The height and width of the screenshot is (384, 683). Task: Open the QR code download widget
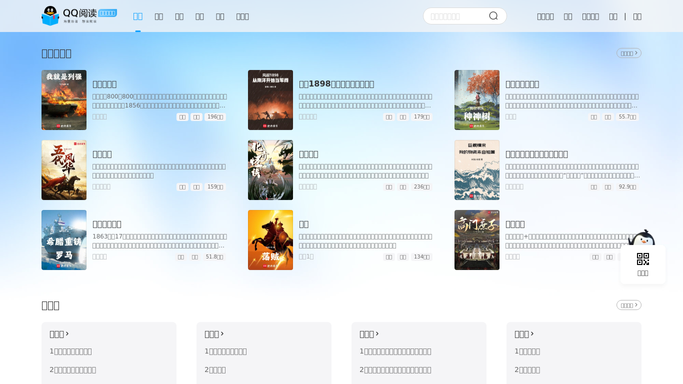(642, 264)
